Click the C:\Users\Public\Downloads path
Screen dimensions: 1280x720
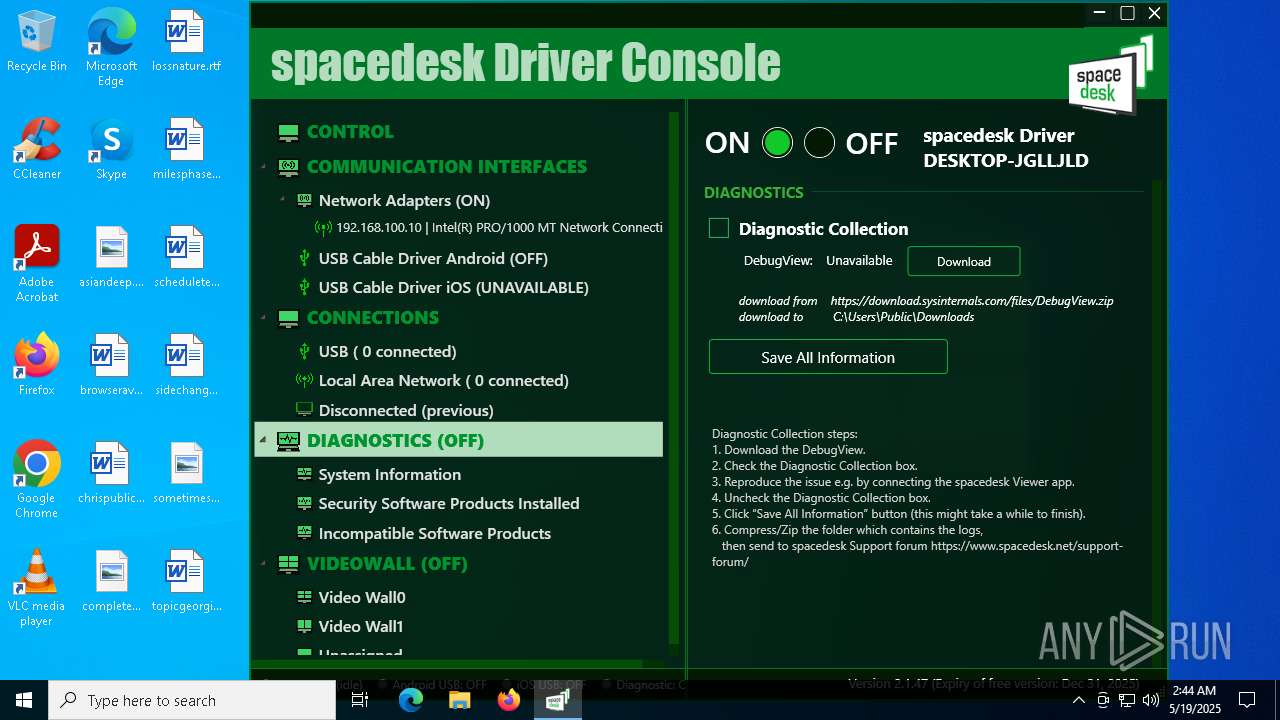pos(903,317)
